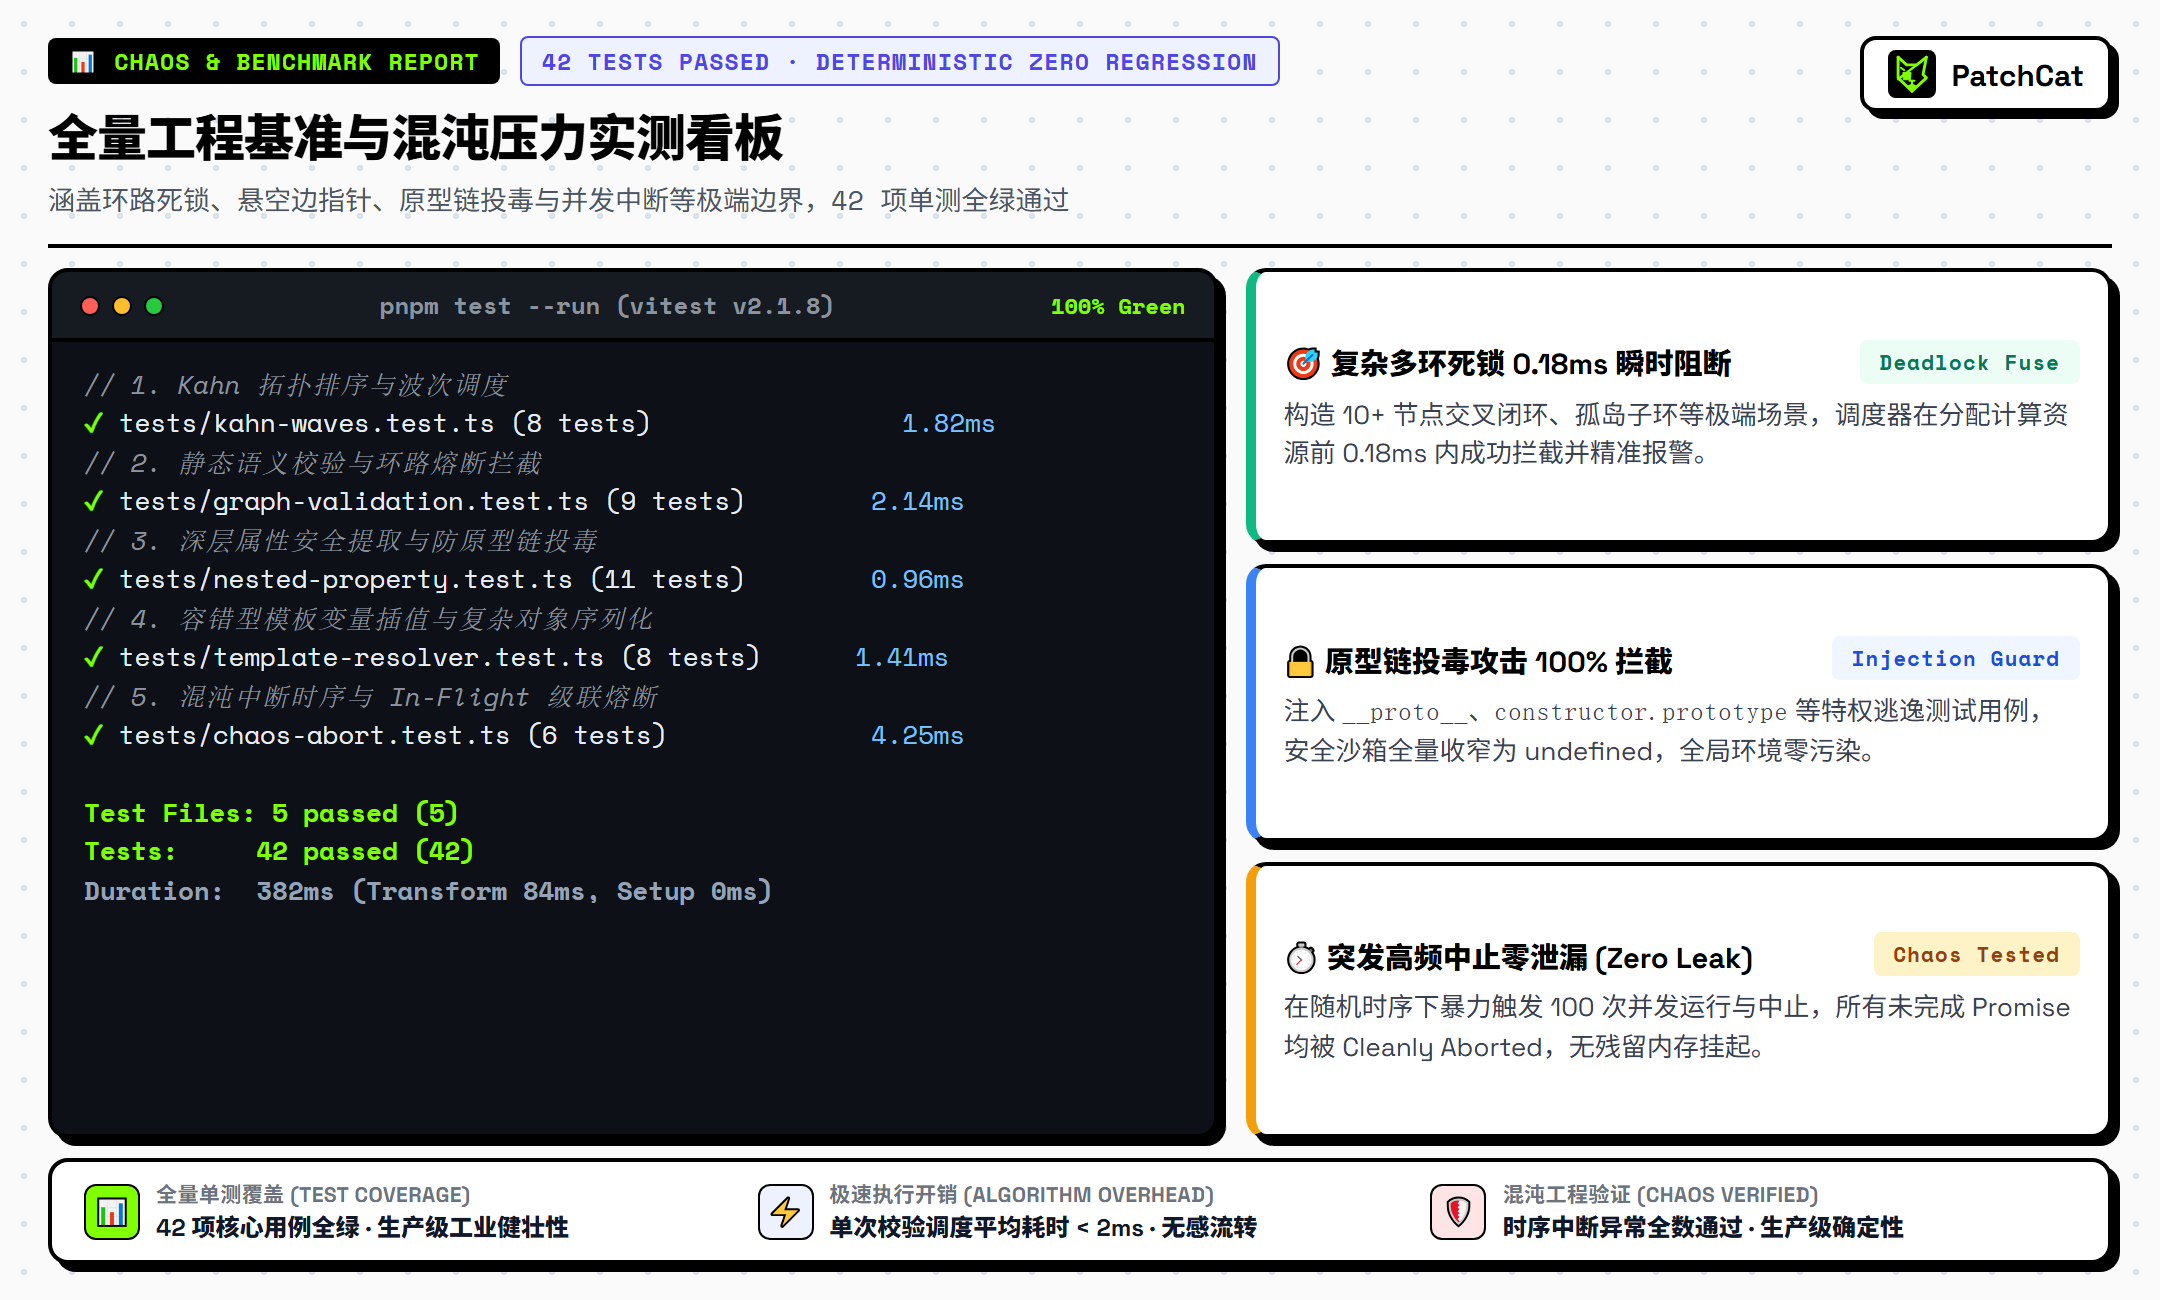
Task: Click the PatchCat brand button
Action: tap(1985, 75)
